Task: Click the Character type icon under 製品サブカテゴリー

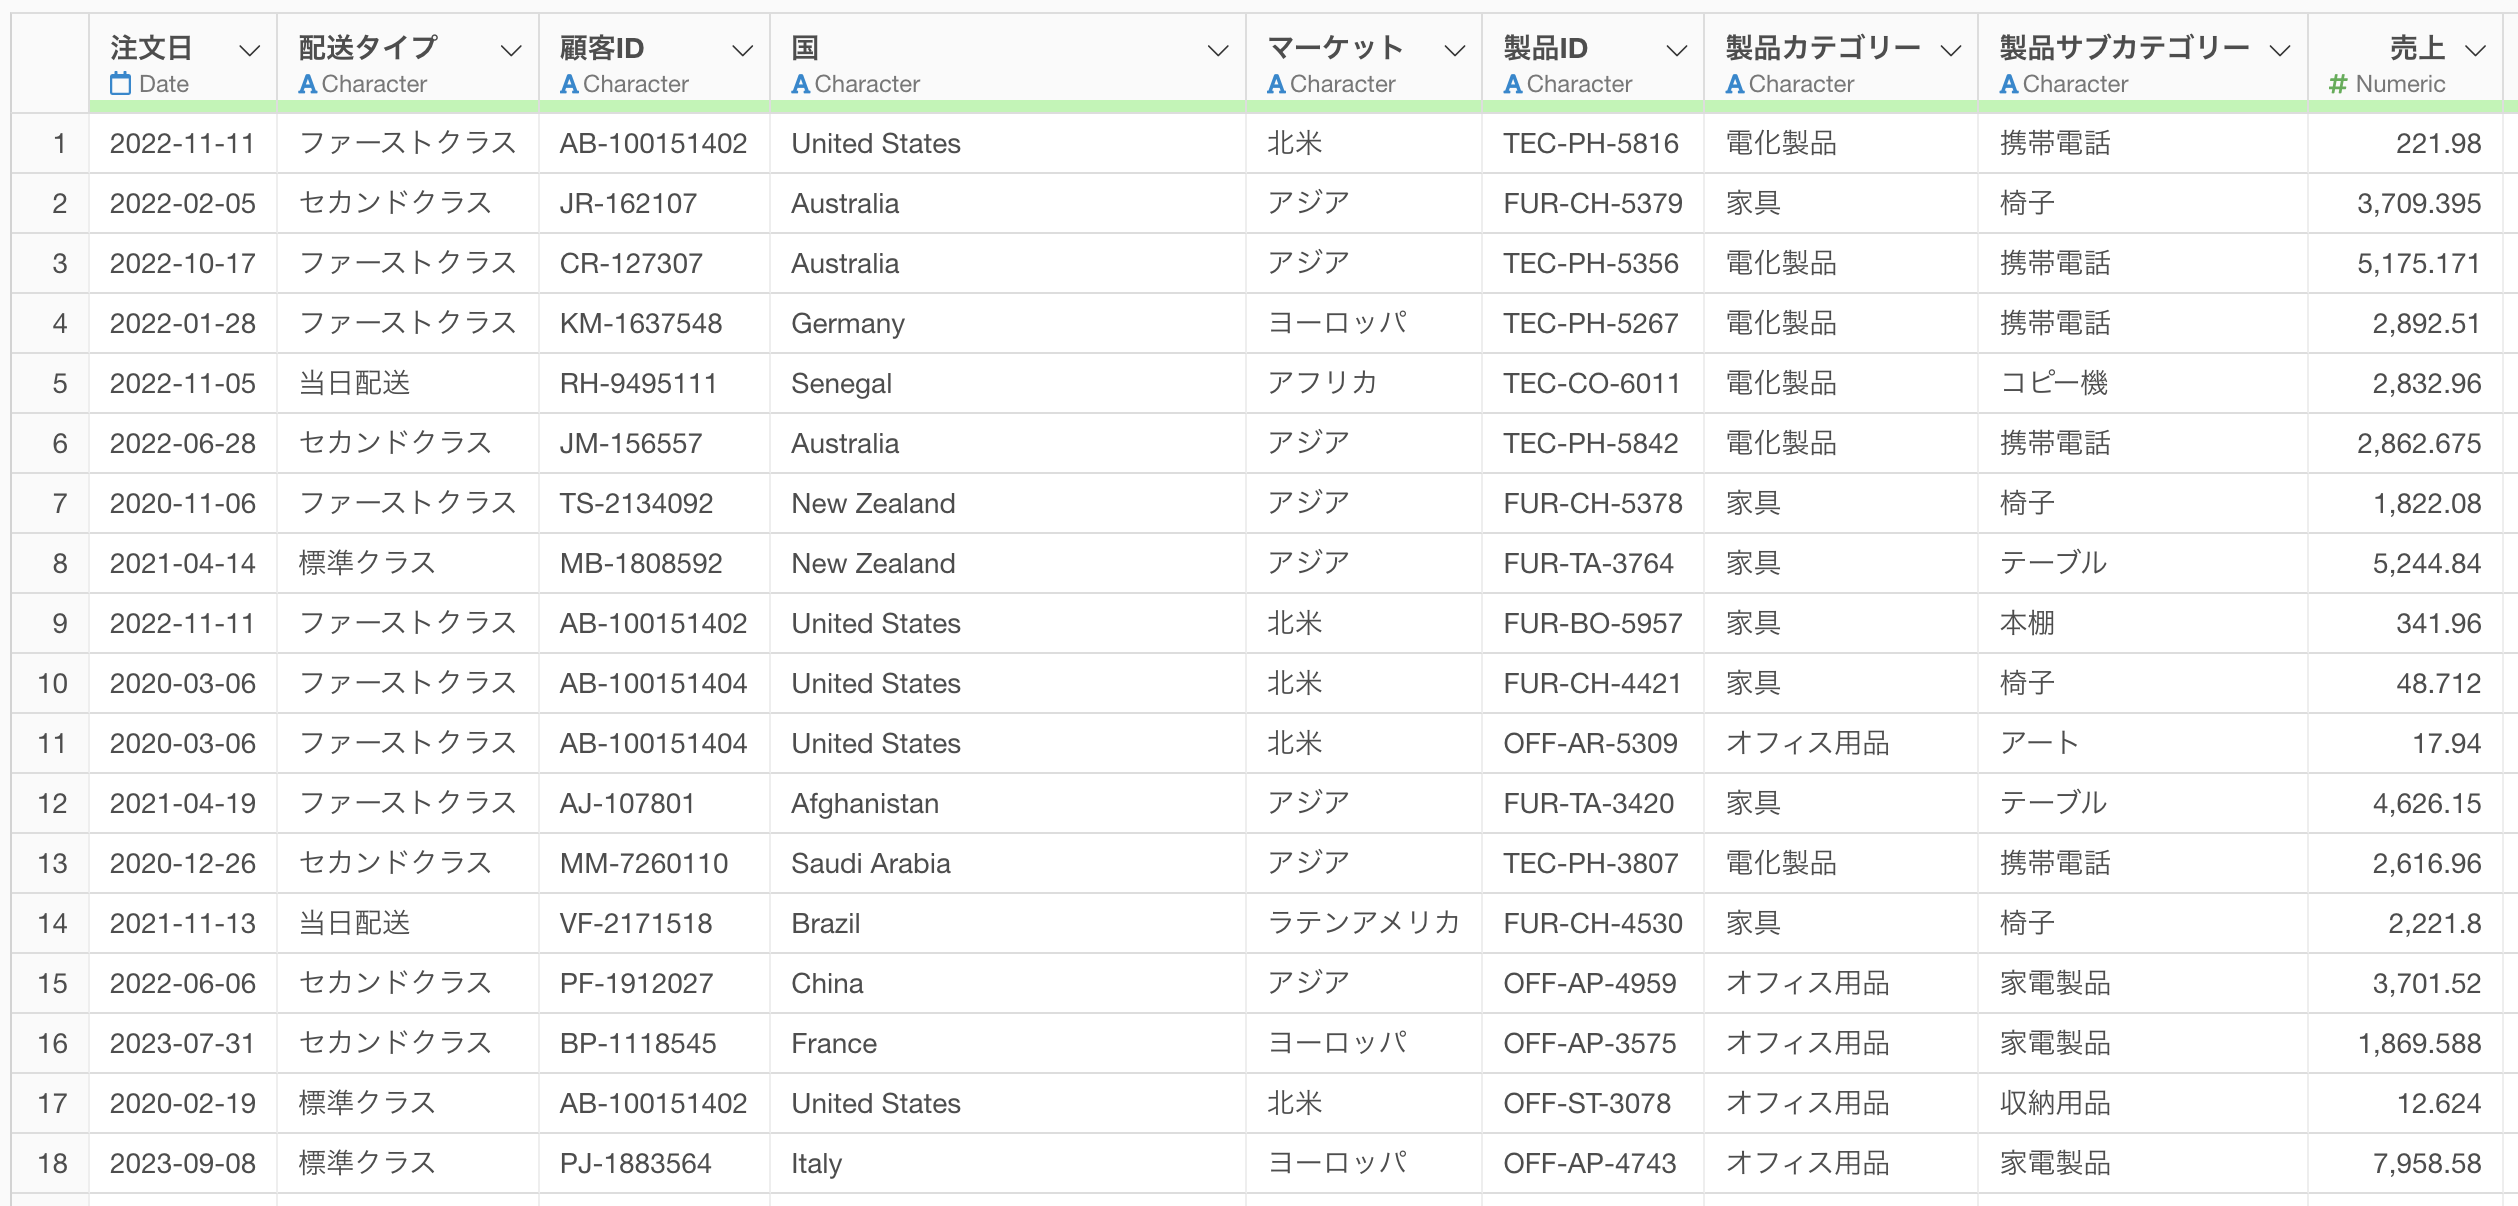Action: click(x=2008, y=84)
